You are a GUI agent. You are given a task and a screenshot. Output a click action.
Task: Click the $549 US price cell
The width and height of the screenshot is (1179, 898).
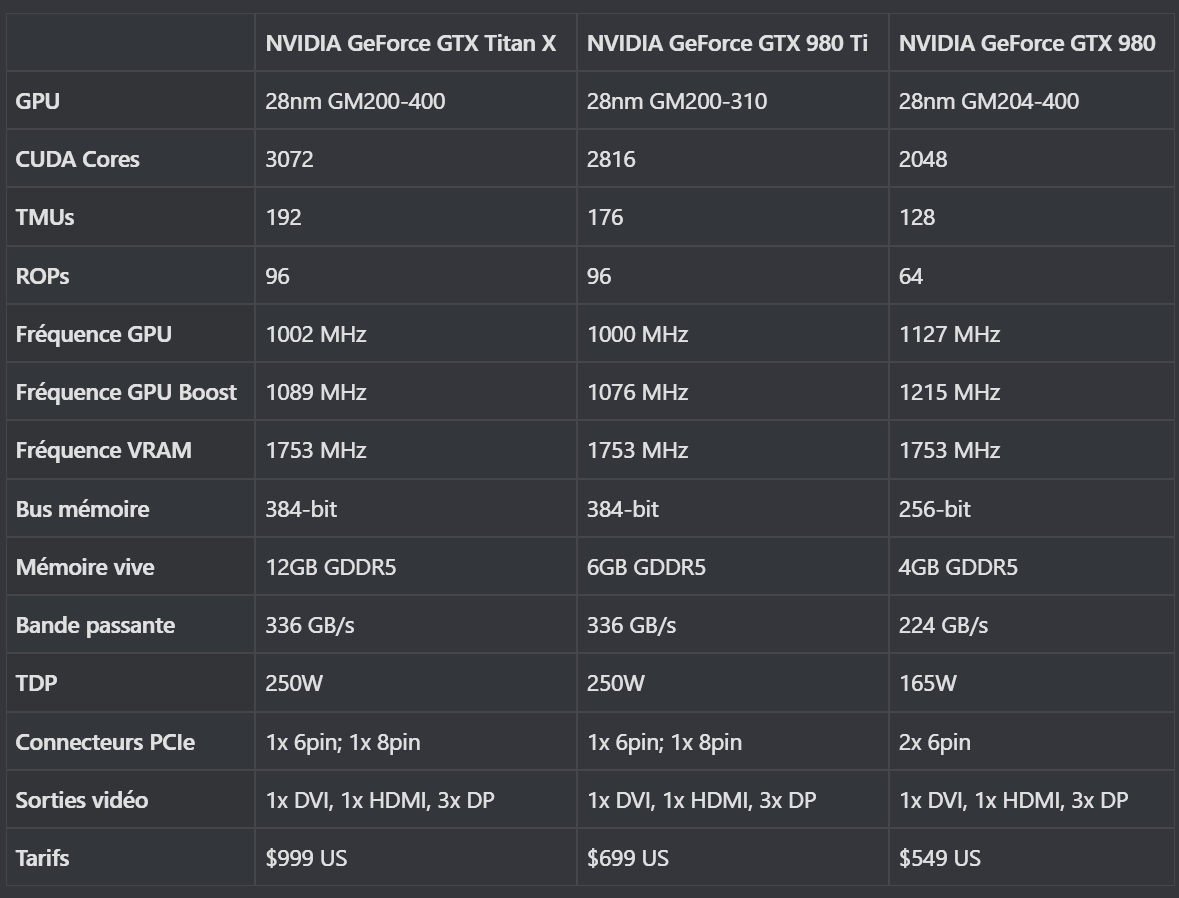tap(940, 858)
